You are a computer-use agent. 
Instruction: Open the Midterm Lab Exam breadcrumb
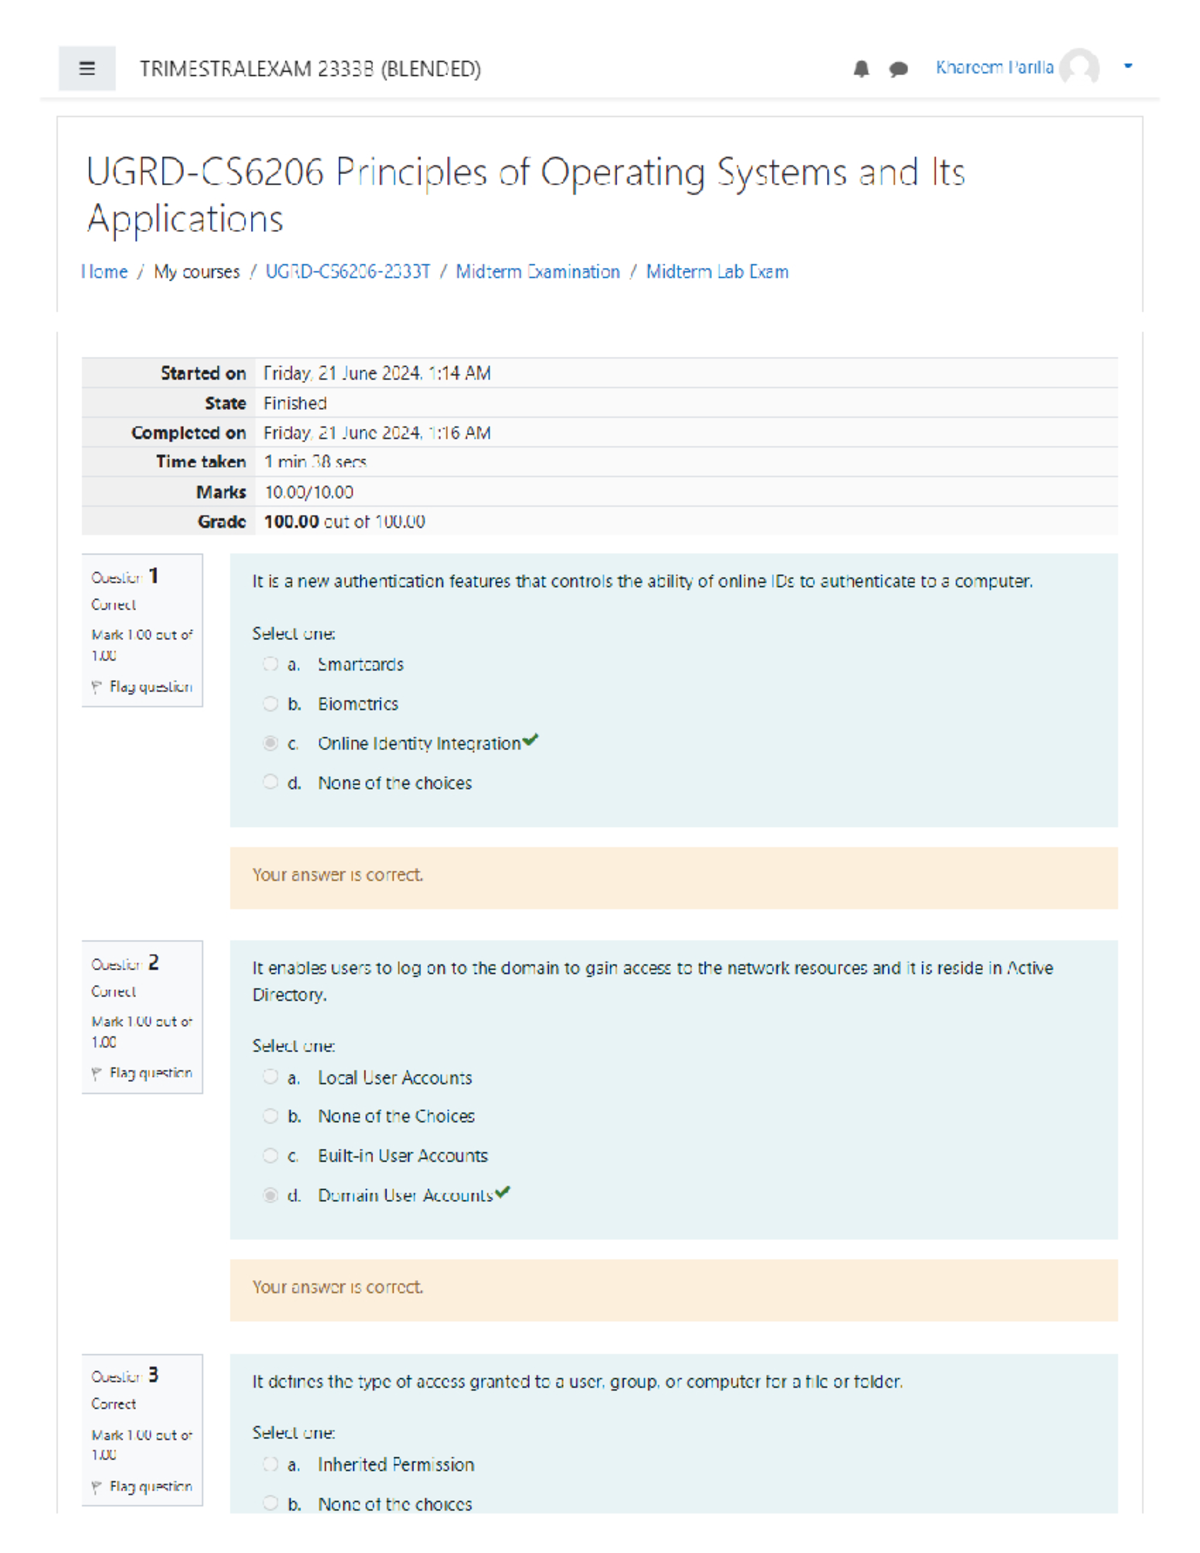point(717,272)
